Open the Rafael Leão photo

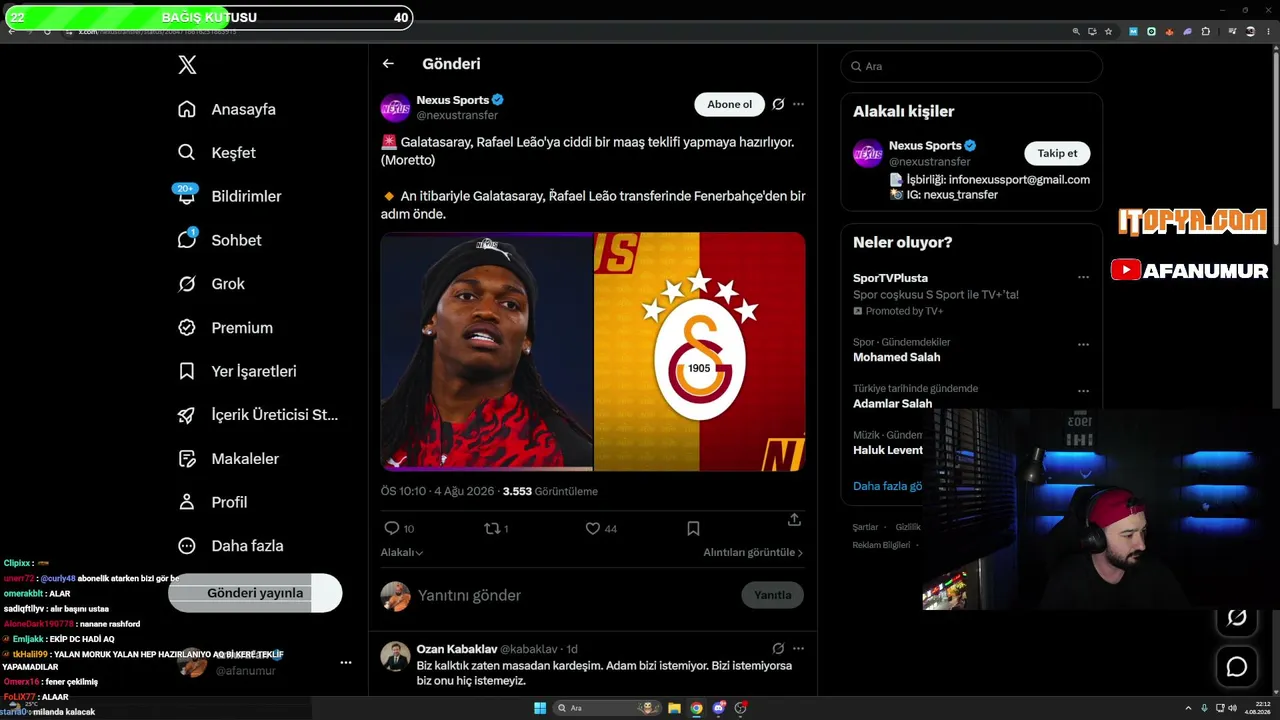[487, 351]
